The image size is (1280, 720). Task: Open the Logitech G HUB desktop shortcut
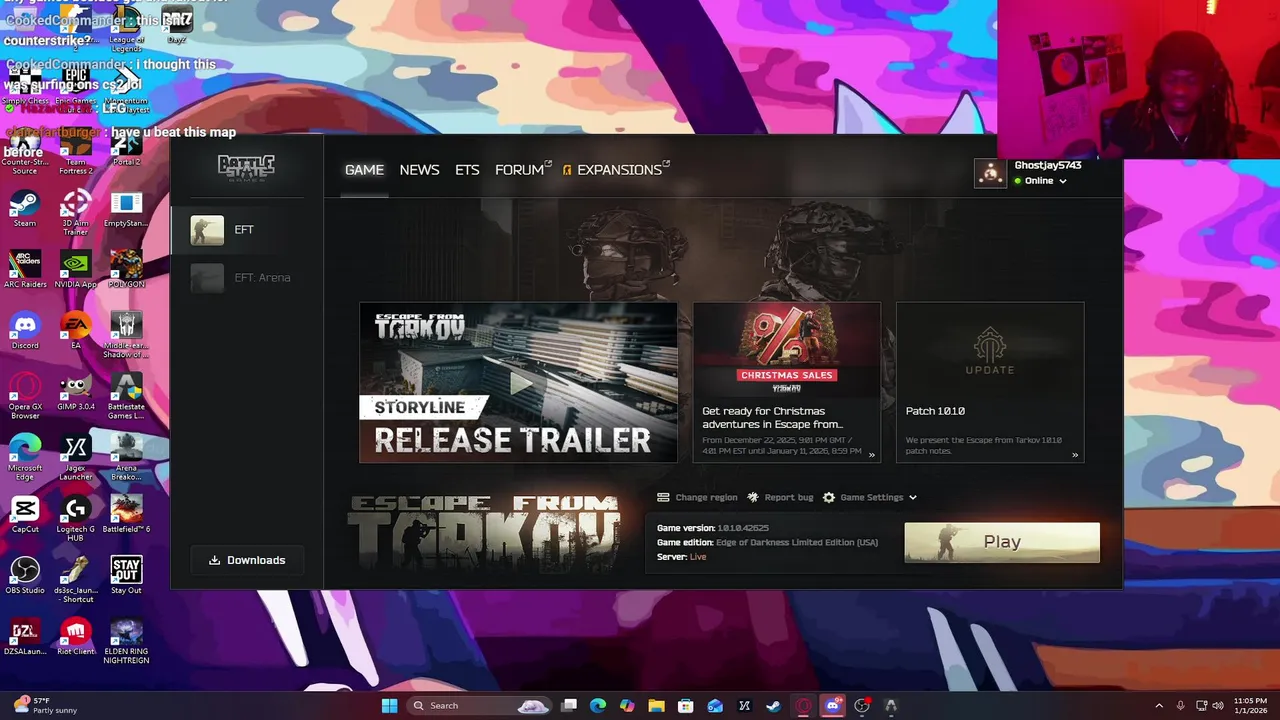click(76, 518)
